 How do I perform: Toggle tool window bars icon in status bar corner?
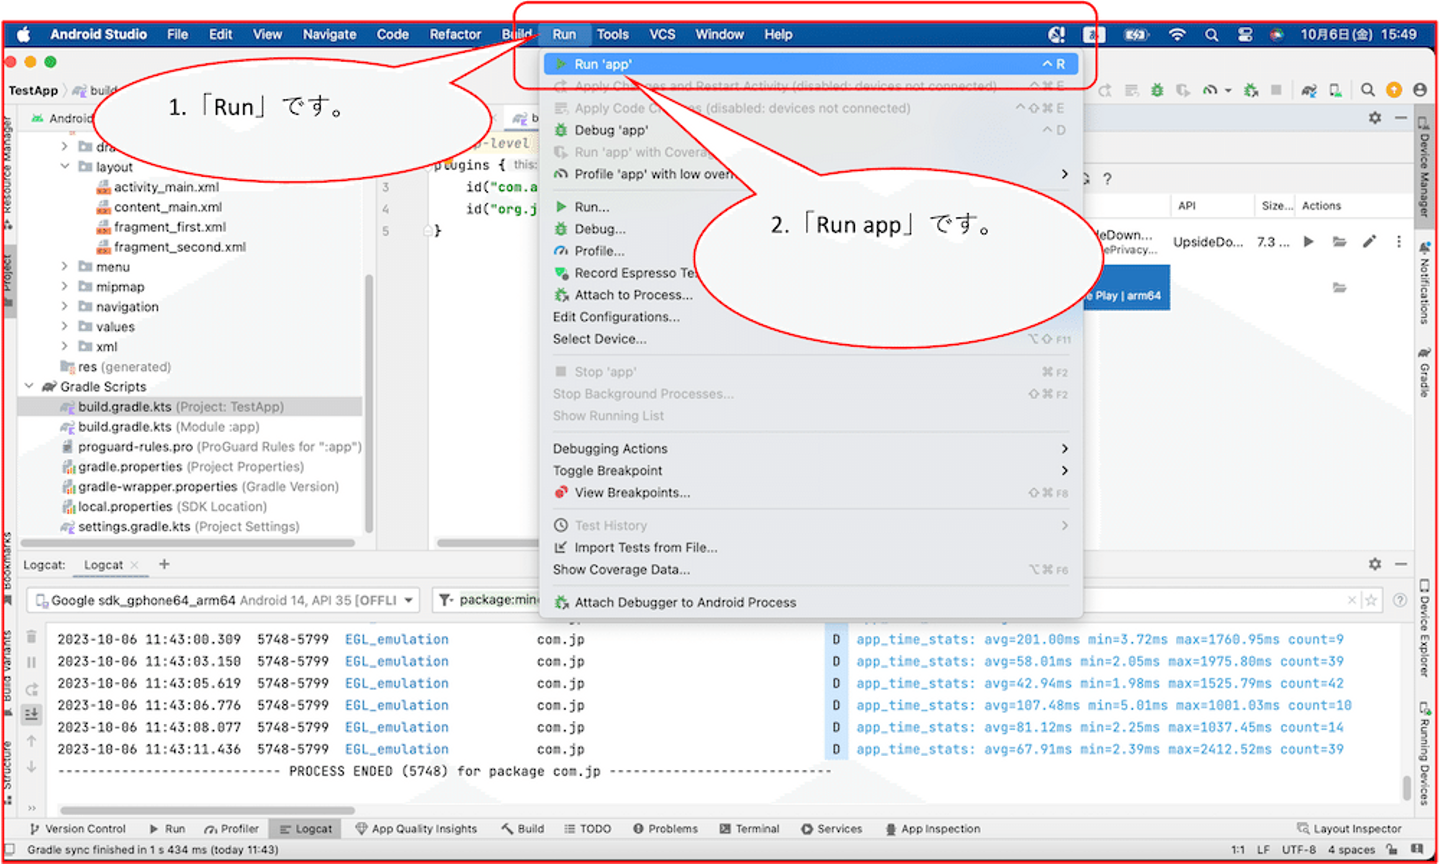pos(10,850)
